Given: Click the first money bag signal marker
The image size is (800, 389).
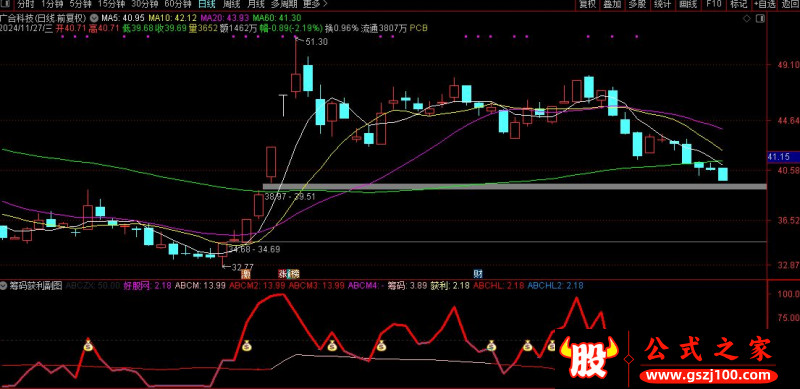Looking at the screenshot, I should 88,346.
